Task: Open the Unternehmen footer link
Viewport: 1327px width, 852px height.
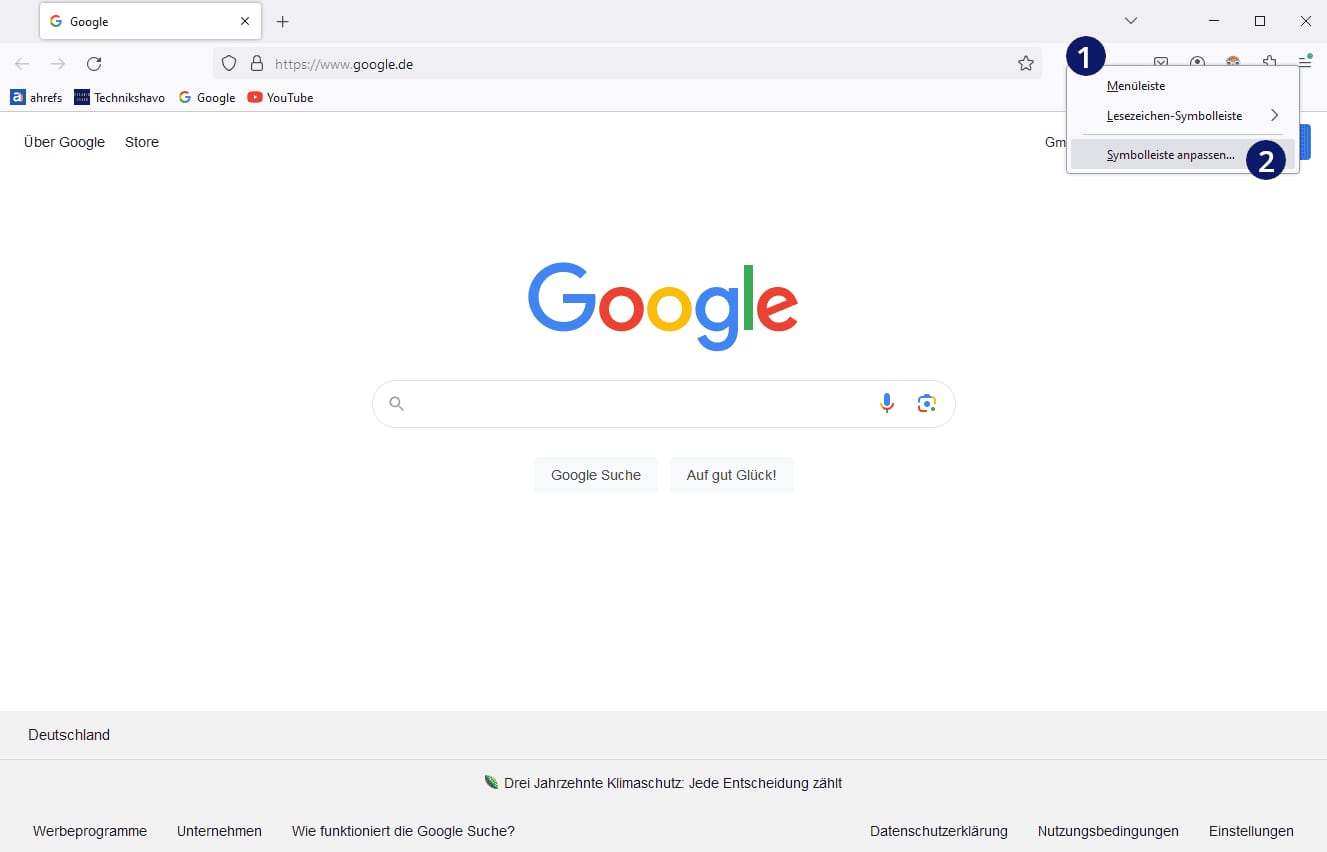Action: pyautogui.click(x=219, y=831)
